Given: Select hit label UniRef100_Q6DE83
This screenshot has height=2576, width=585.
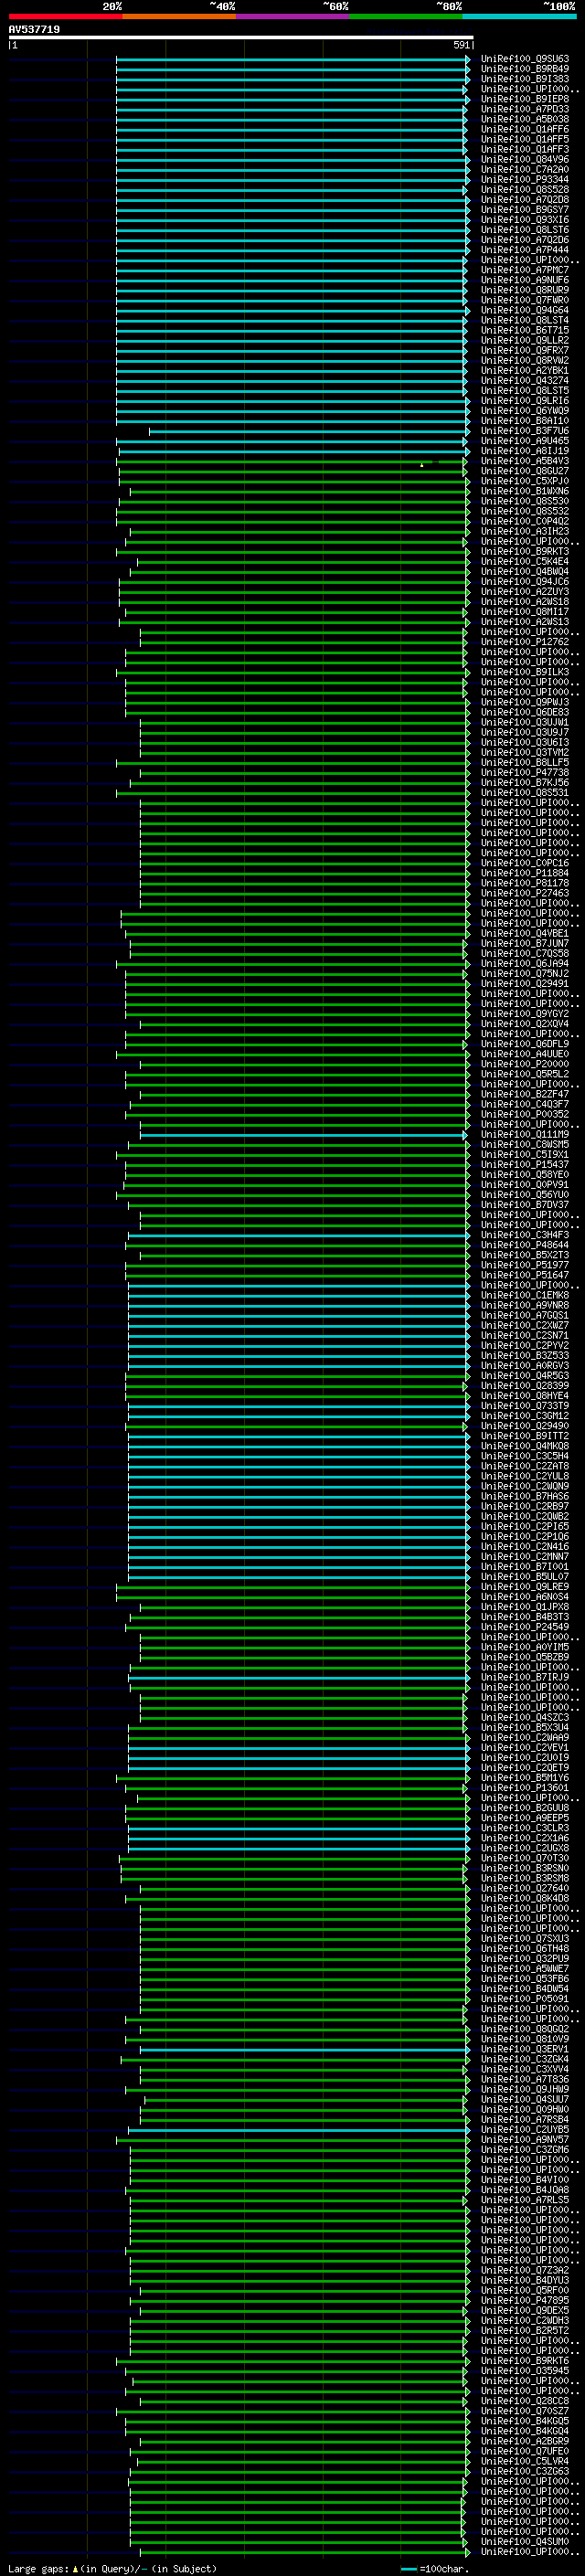Looking at the screenshot, I should point(525,712).
